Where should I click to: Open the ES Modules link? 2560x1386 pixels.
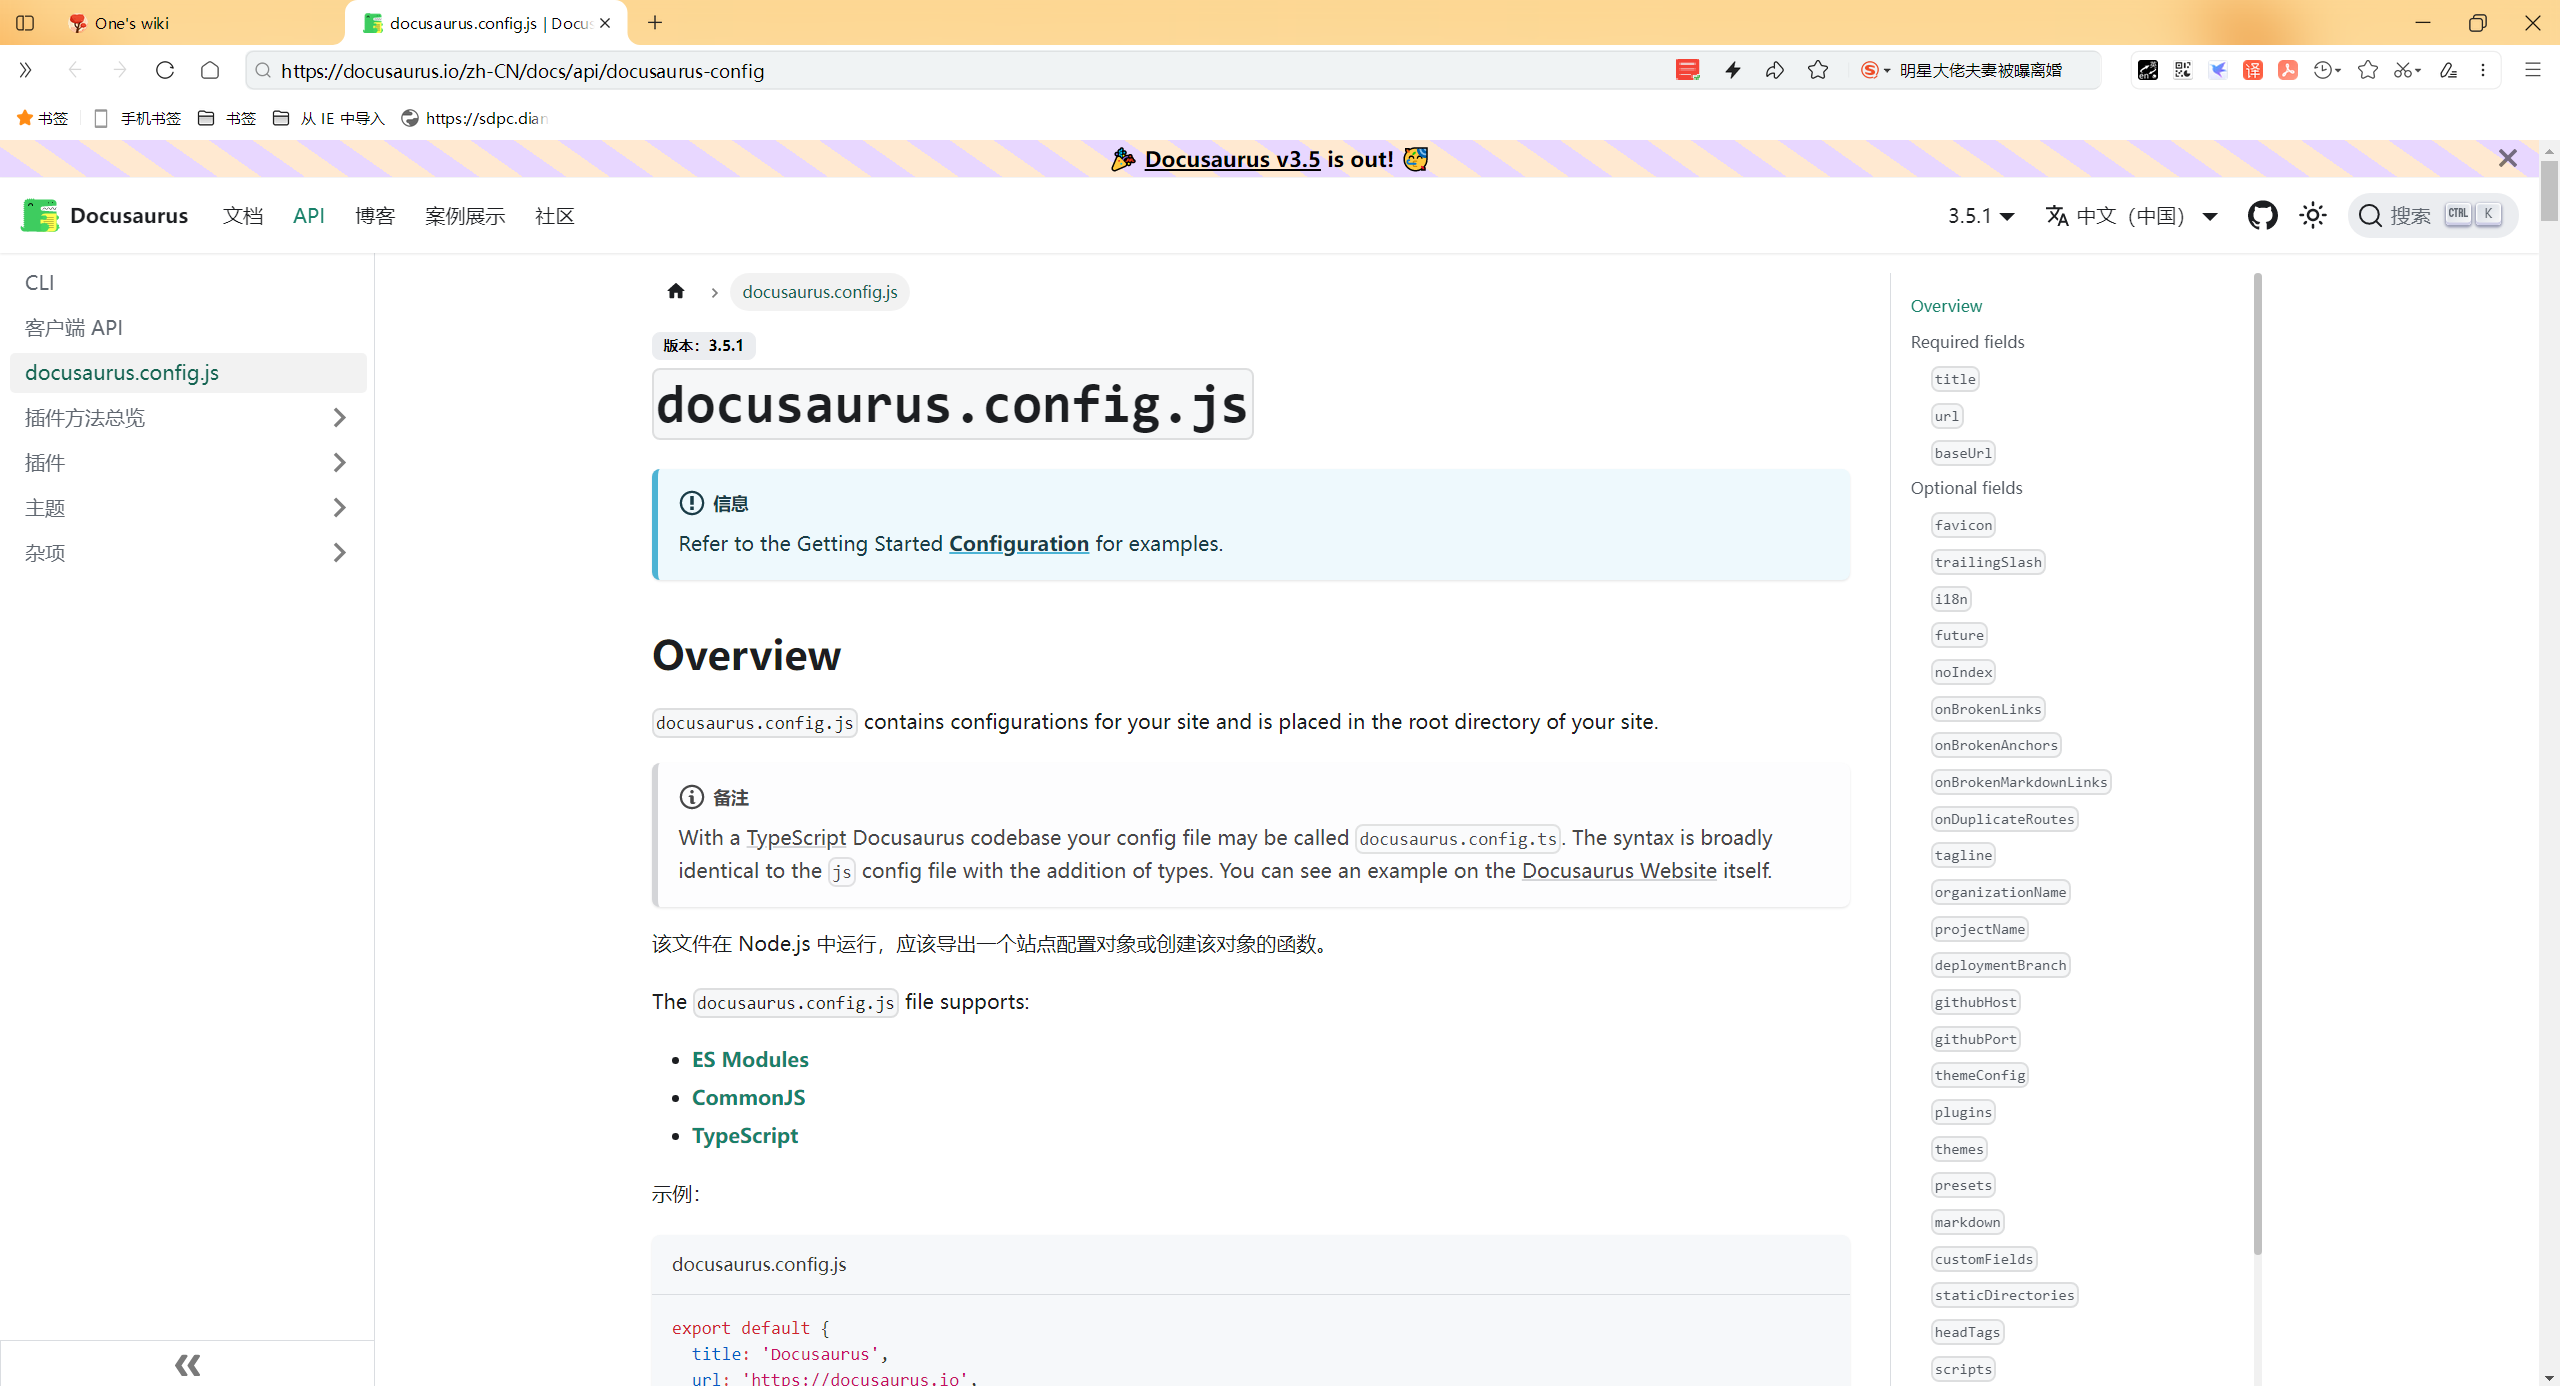750,1060
